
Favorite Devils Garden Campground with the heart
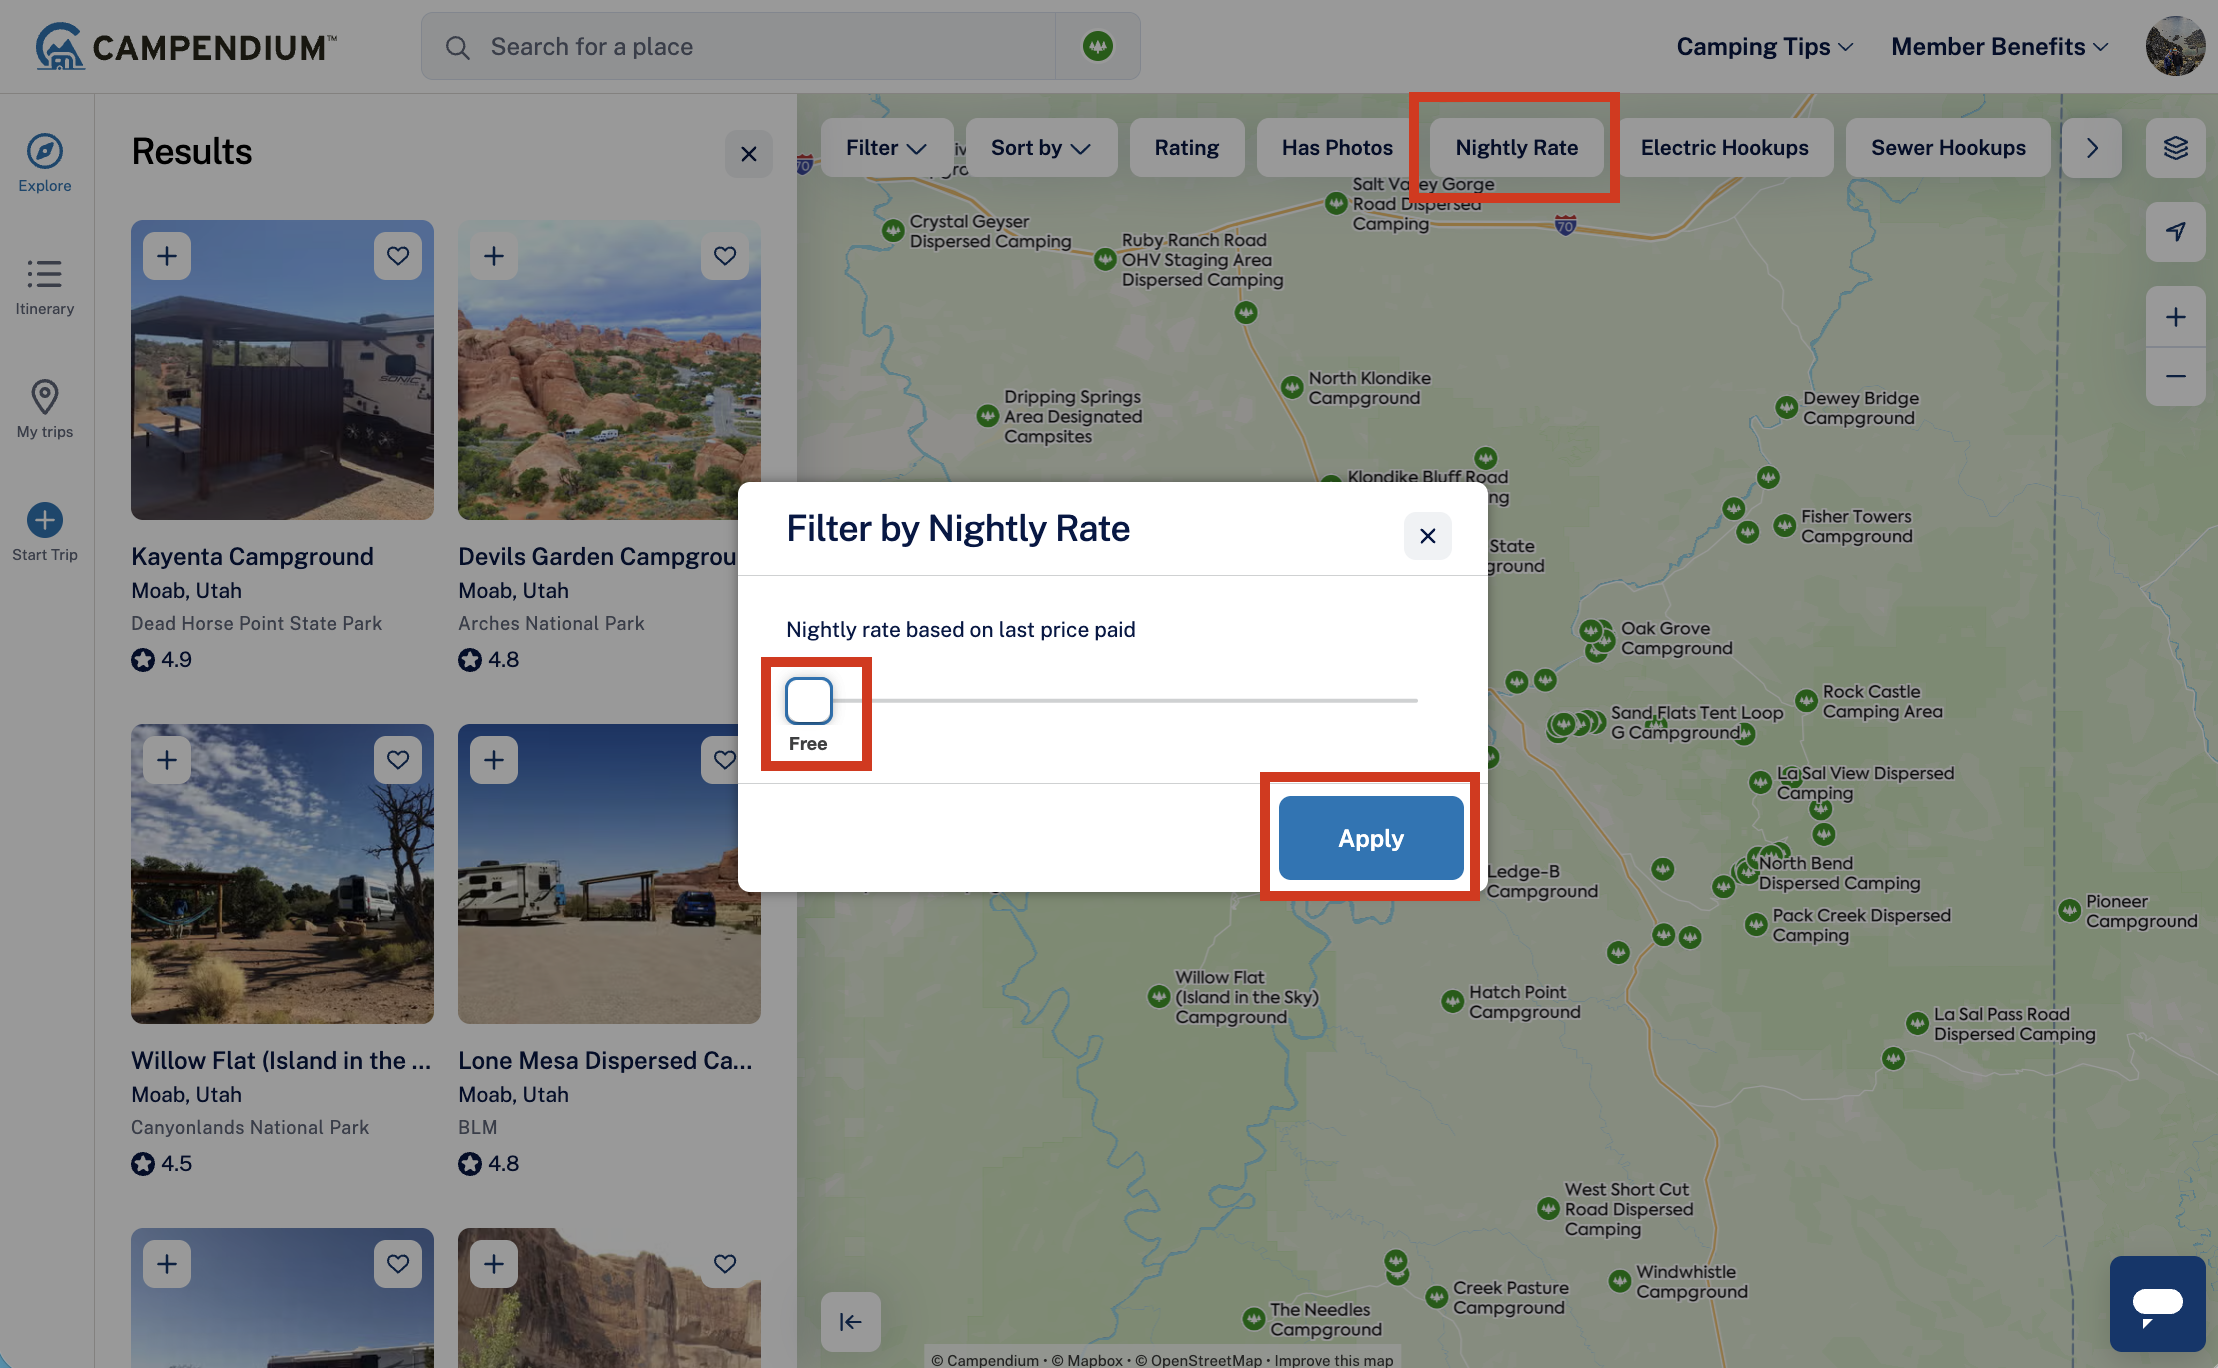click(x=725, y=256)
